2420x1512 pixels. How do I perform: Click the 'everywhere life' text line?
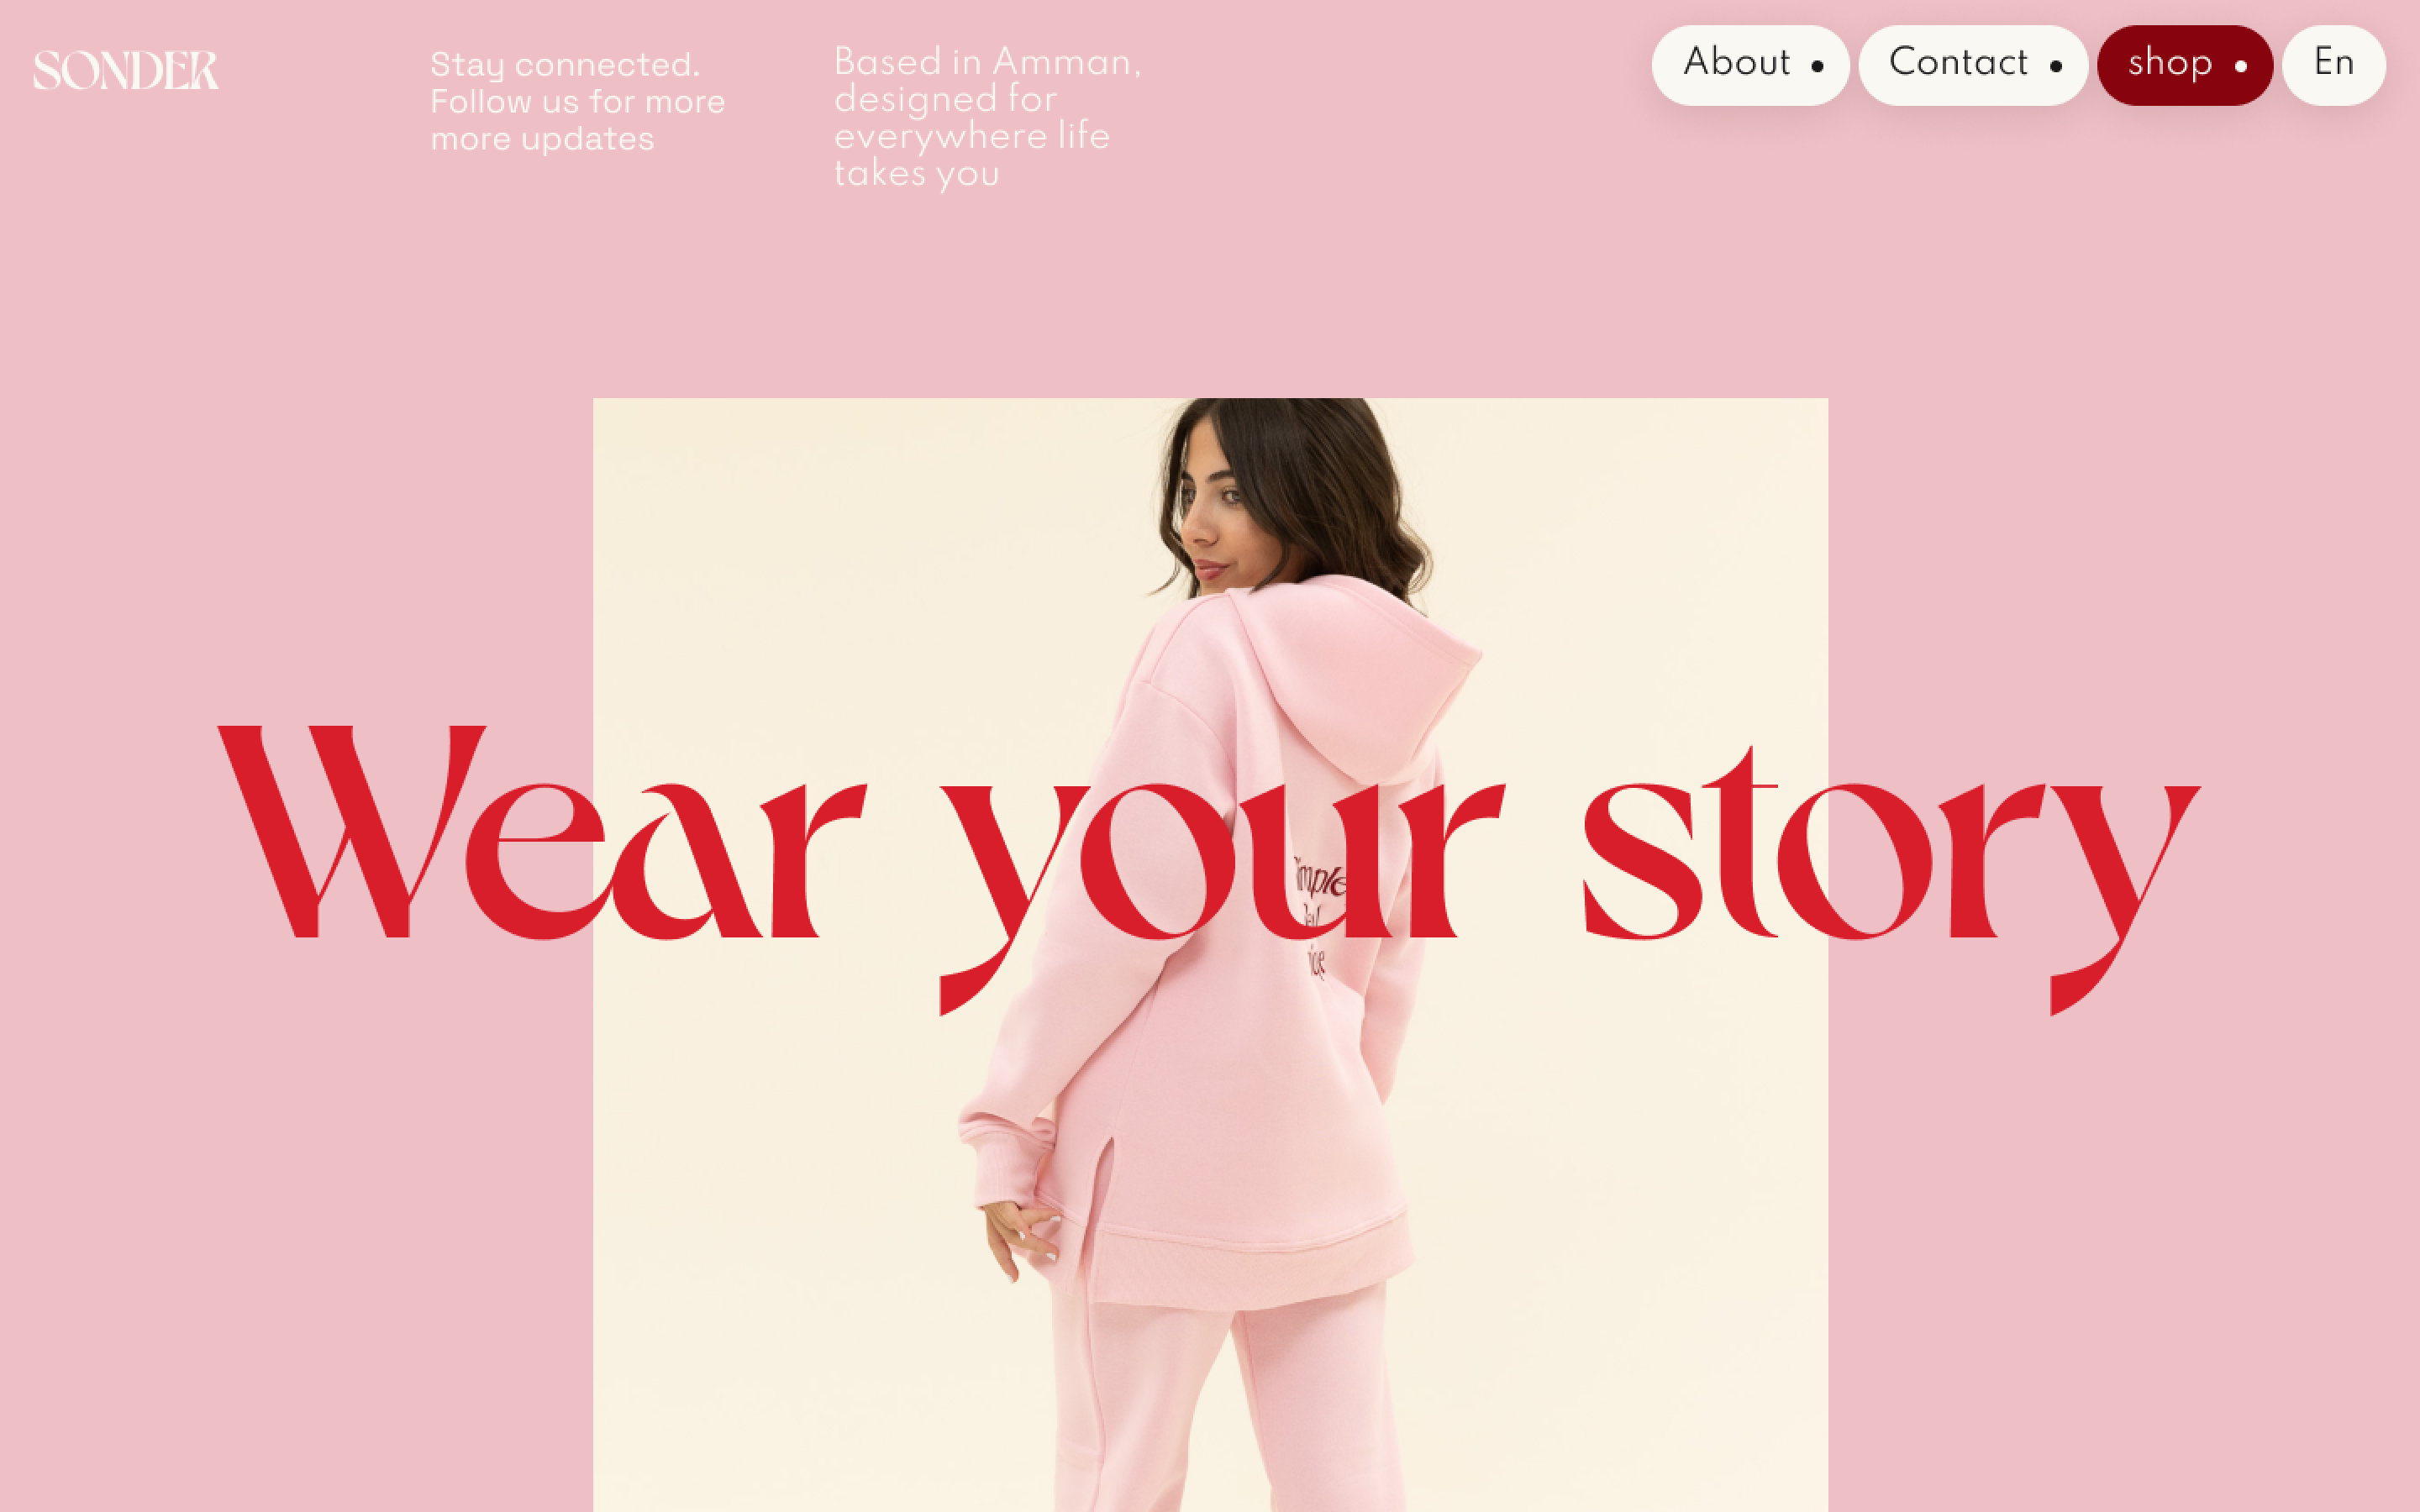click(x=972, y=136)
